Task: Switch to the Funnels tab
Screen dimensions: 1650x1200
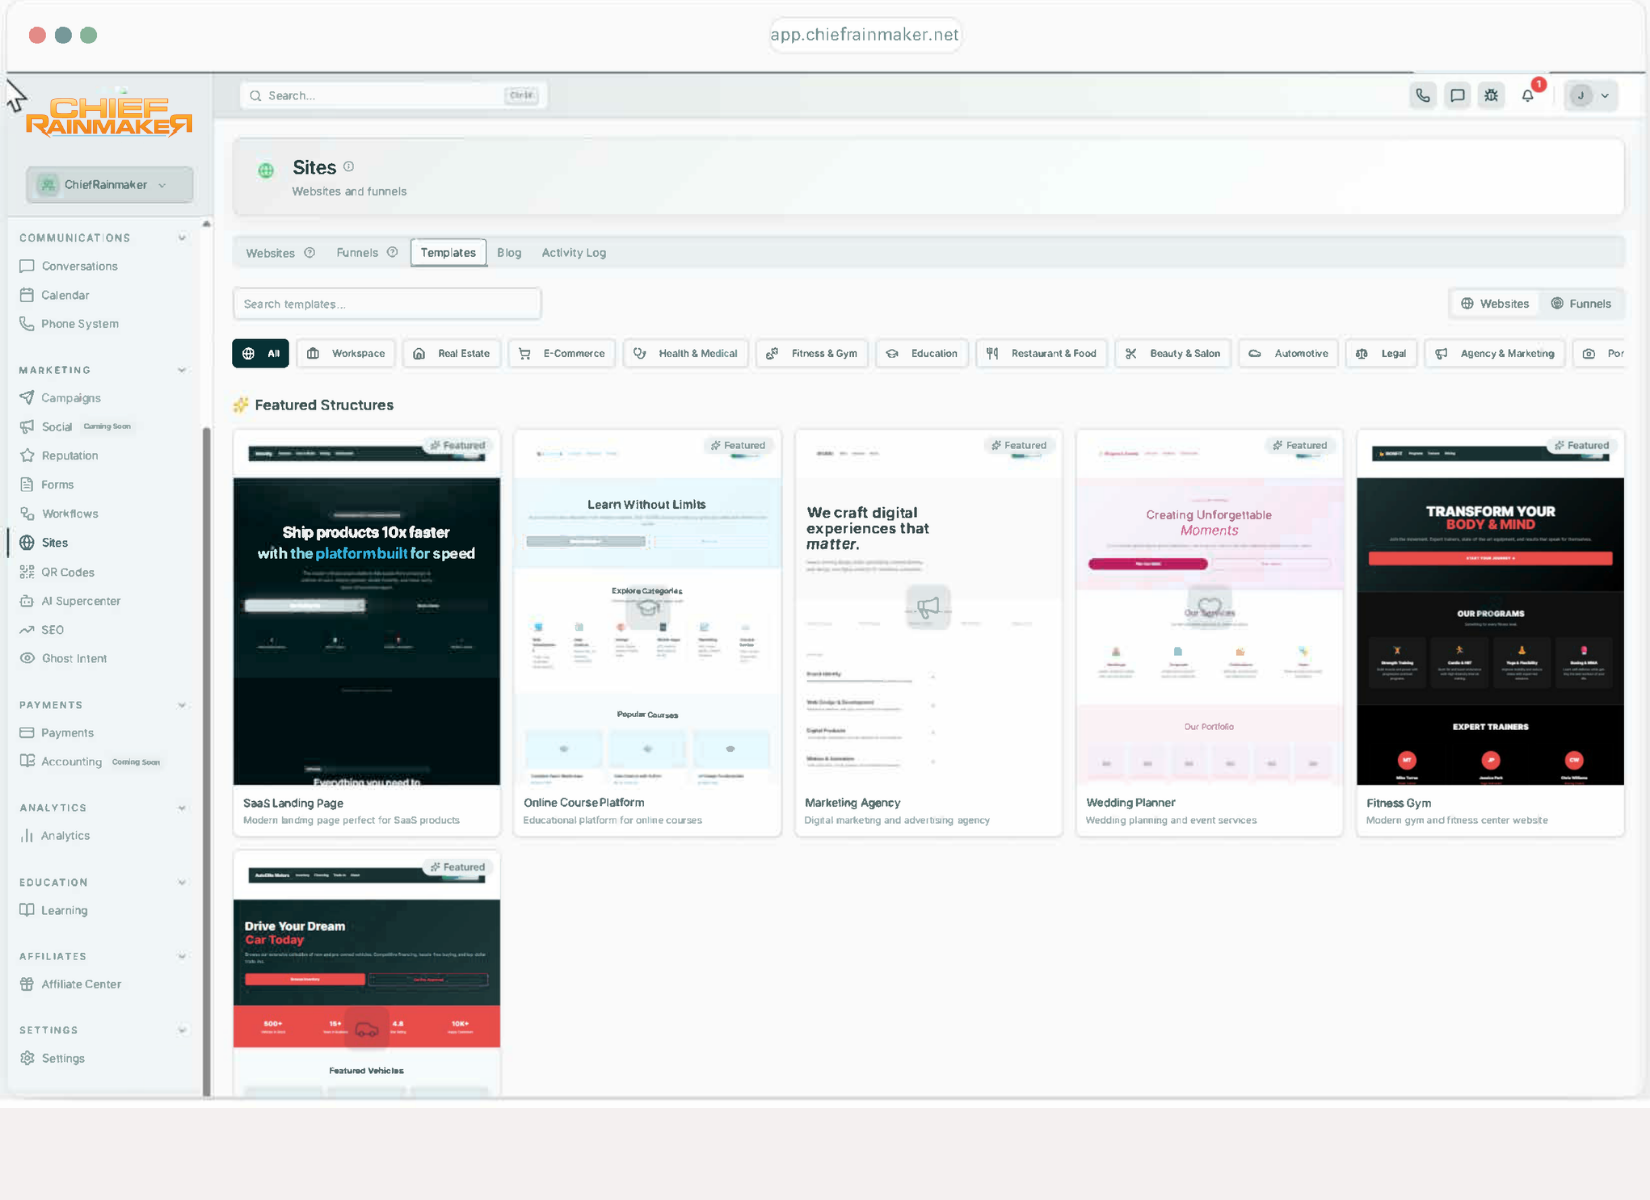Action: [357, 253]
